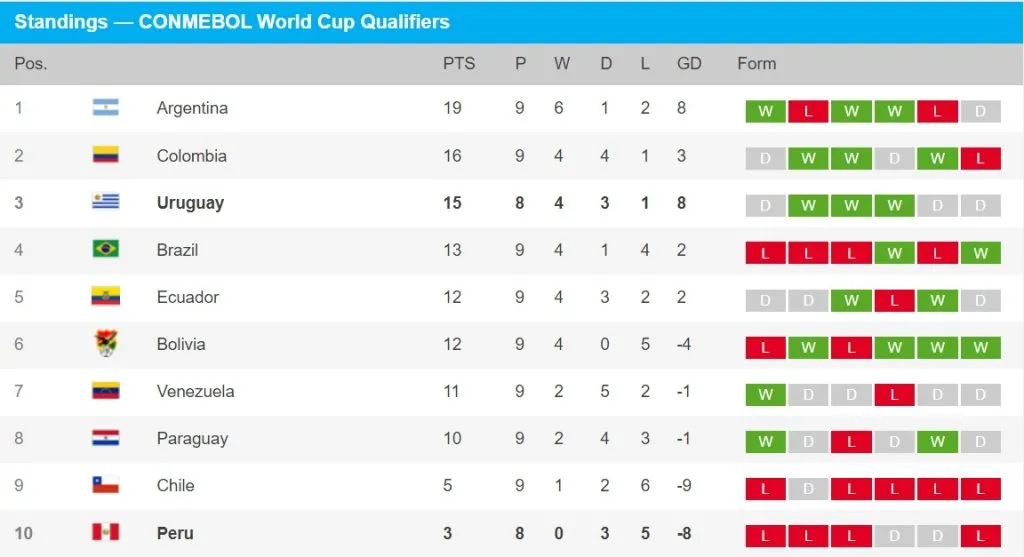
Task: Open the Uruguay team link
Action: point(190,202)
